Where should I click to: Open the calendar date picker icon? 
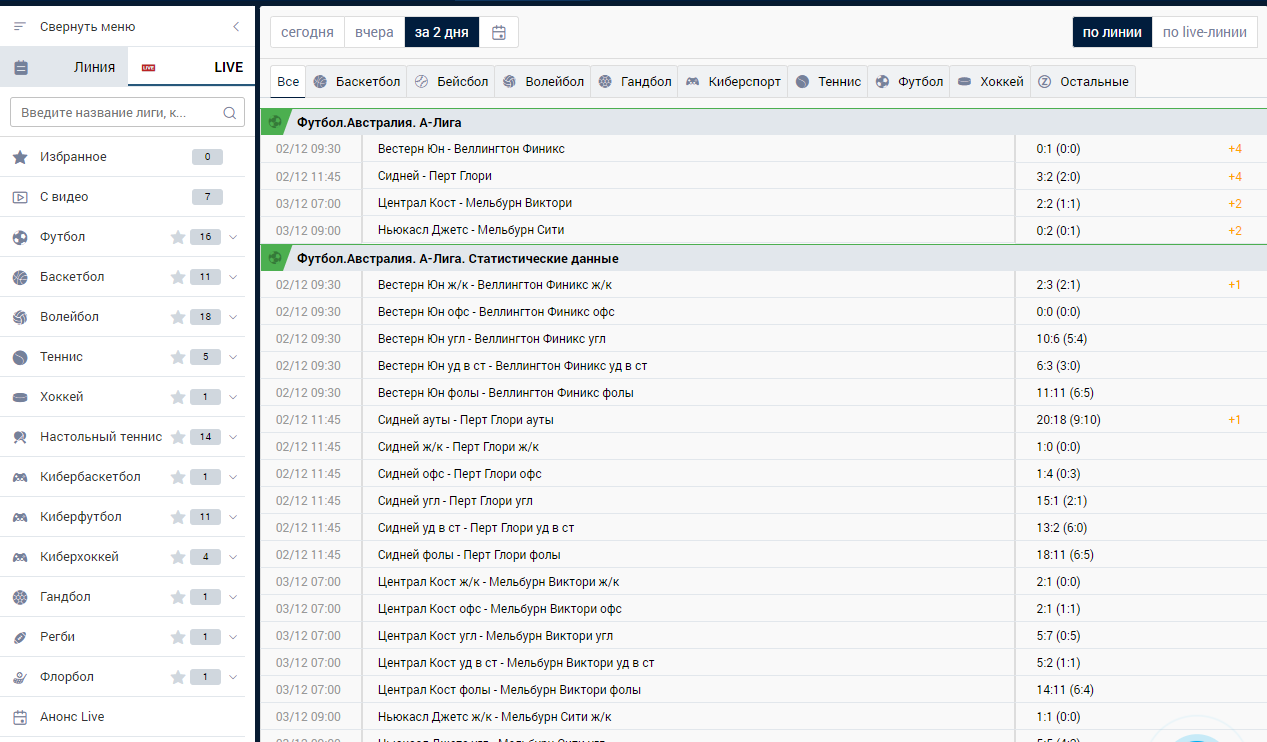coord(499,32)
